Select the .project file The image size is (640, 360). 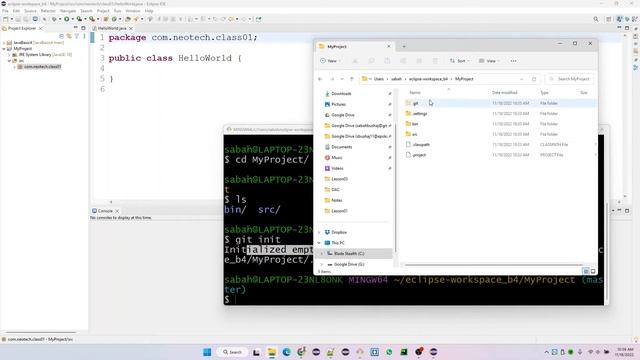(419, 155)
